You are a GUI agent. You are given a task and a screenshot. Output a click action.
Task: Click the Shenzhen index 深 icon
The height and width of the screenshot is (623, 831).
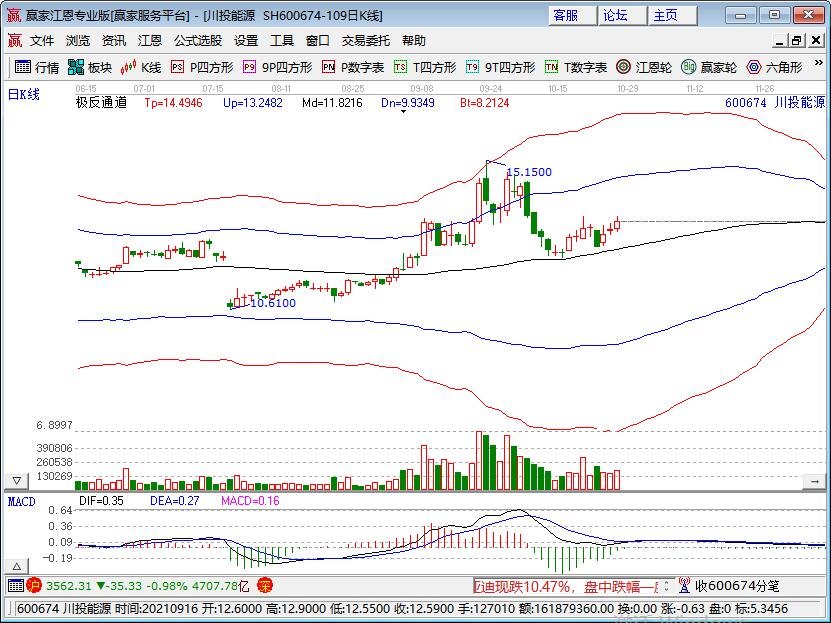click(x=265, y=586)
